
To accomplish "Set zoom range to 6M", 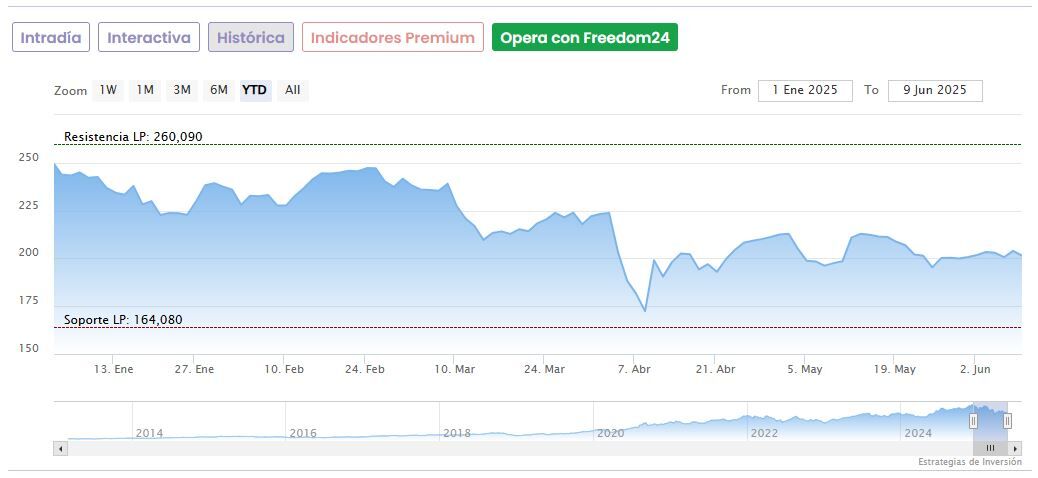I will [218, 90].
